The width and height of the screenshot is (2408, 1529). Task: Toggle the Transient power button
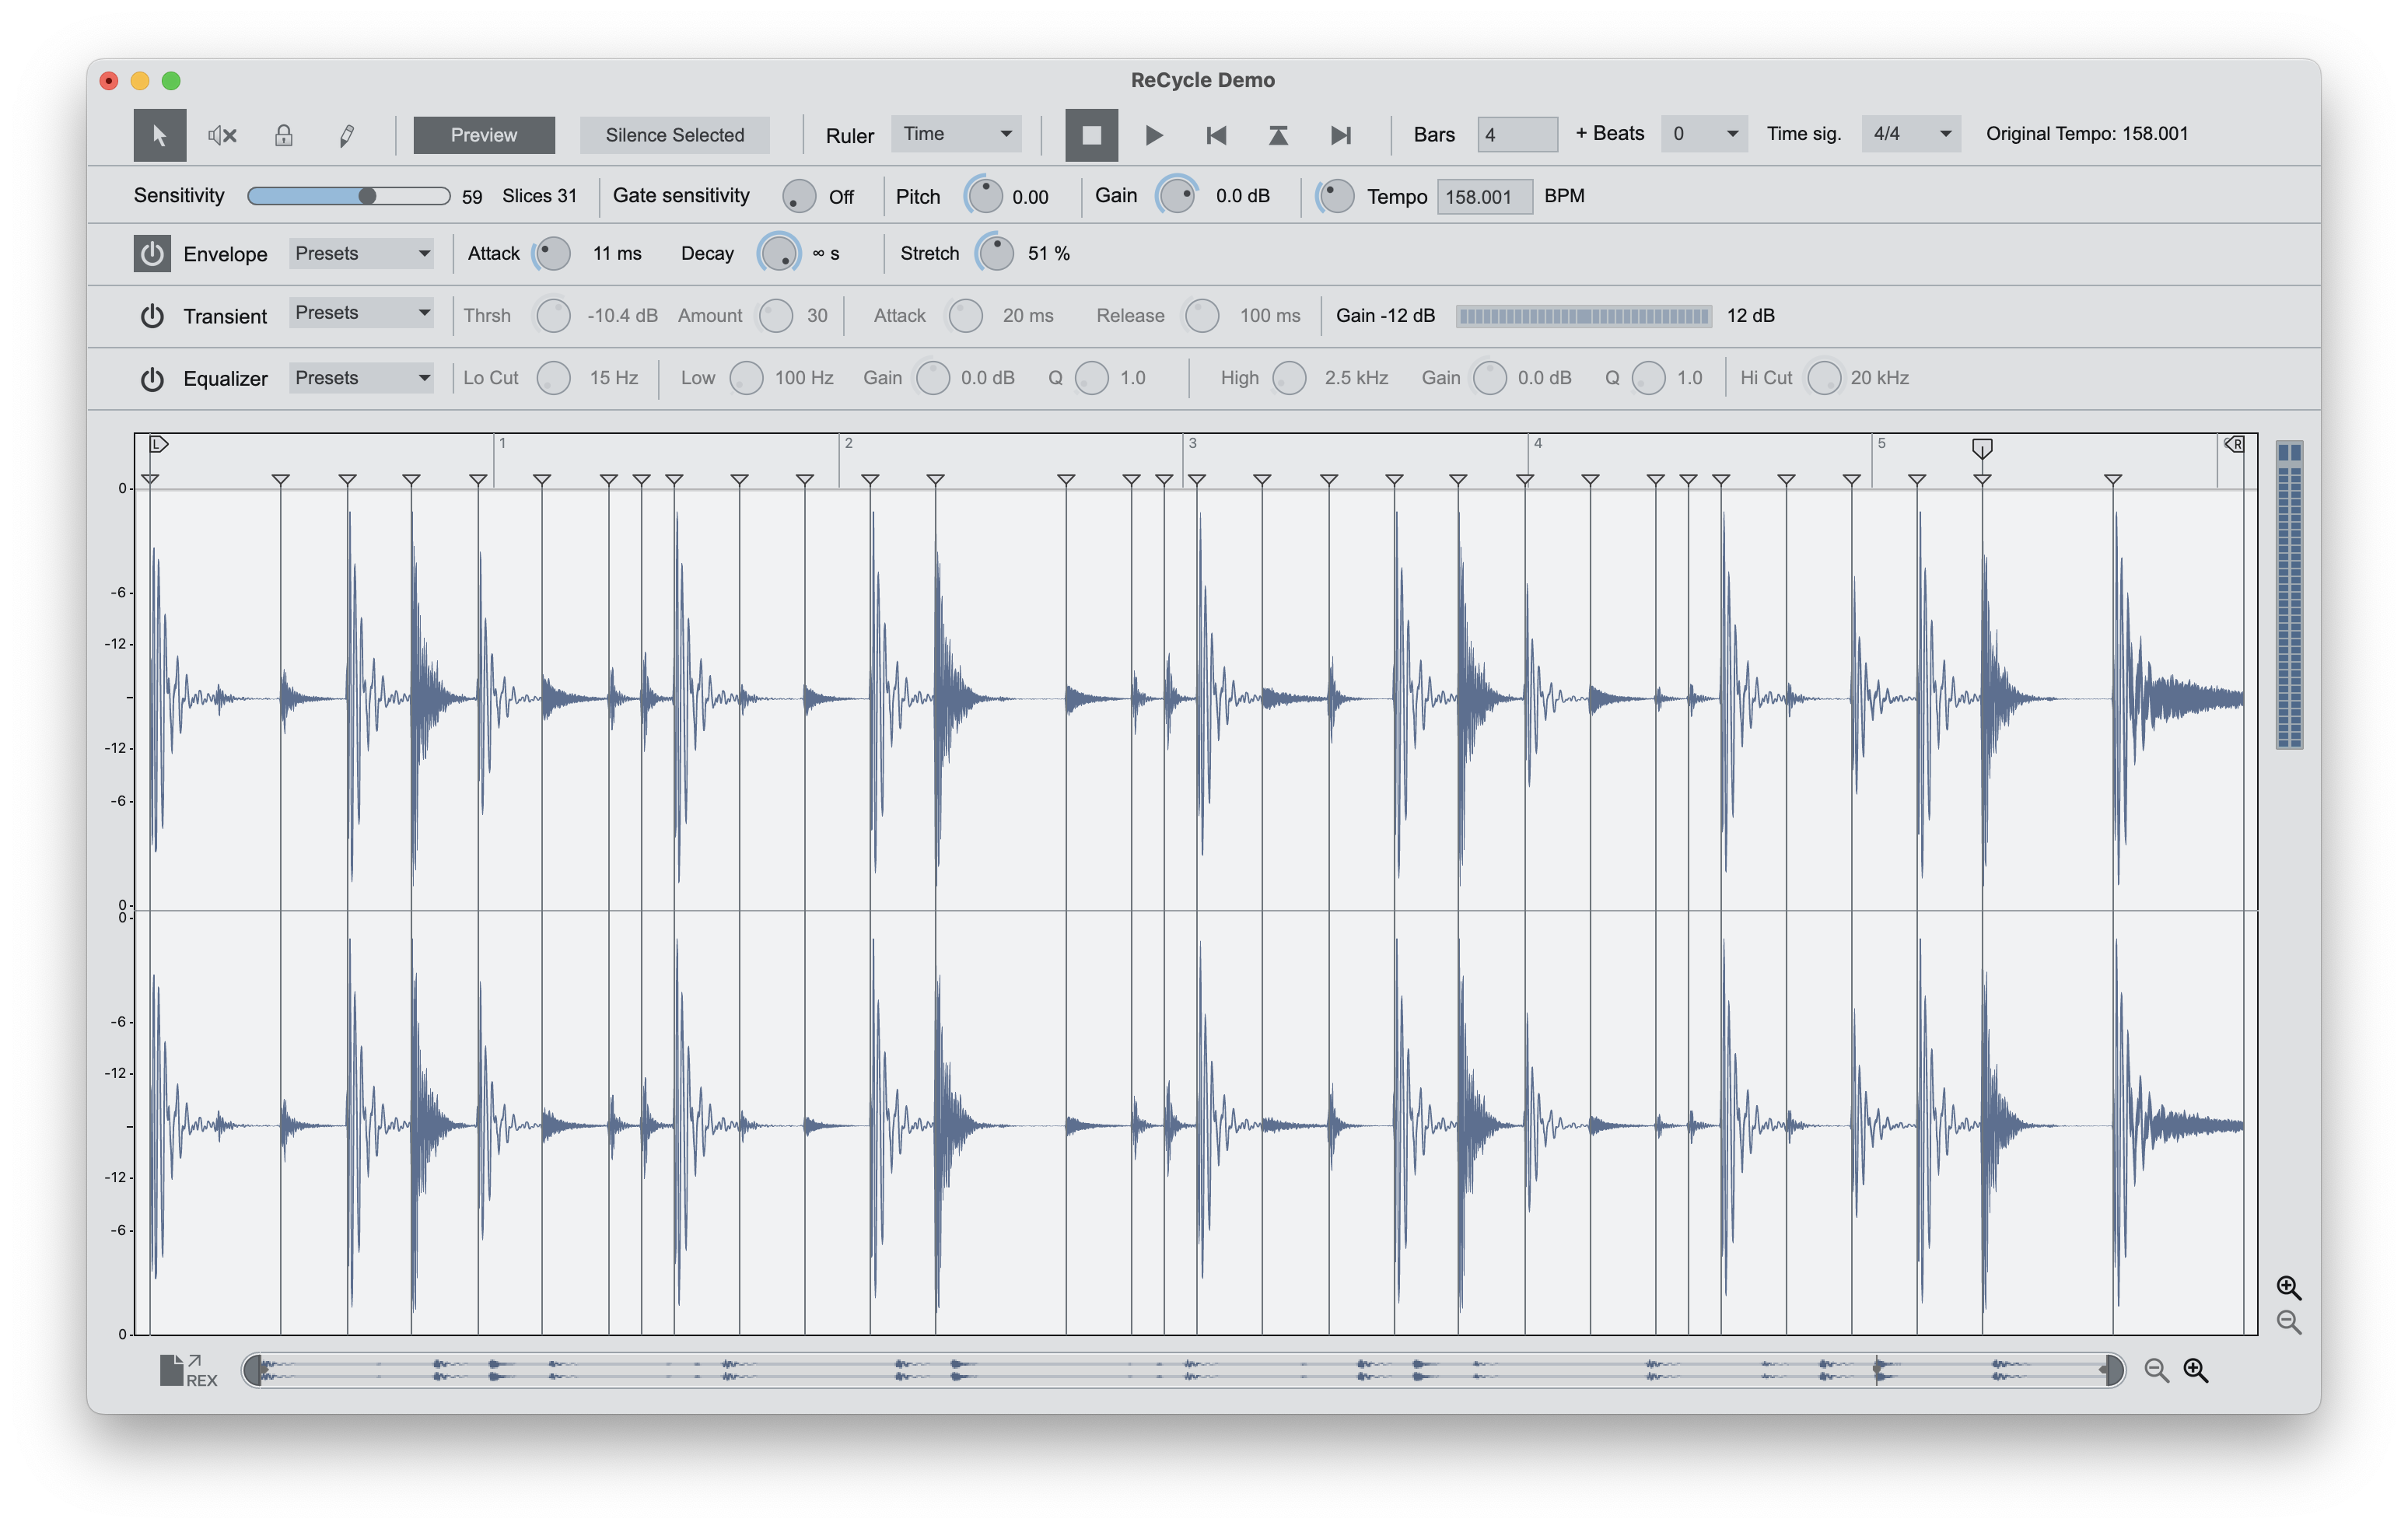pyautogui.click(x=152, y=316)
